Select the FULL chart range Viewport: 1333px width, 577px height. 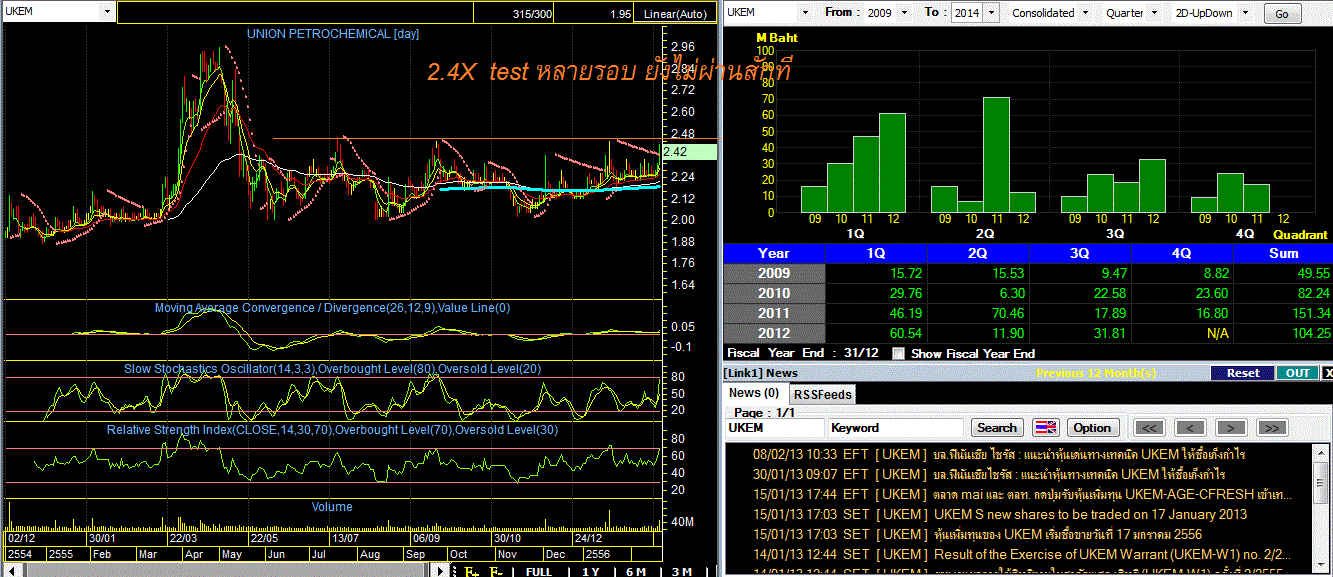539,571
